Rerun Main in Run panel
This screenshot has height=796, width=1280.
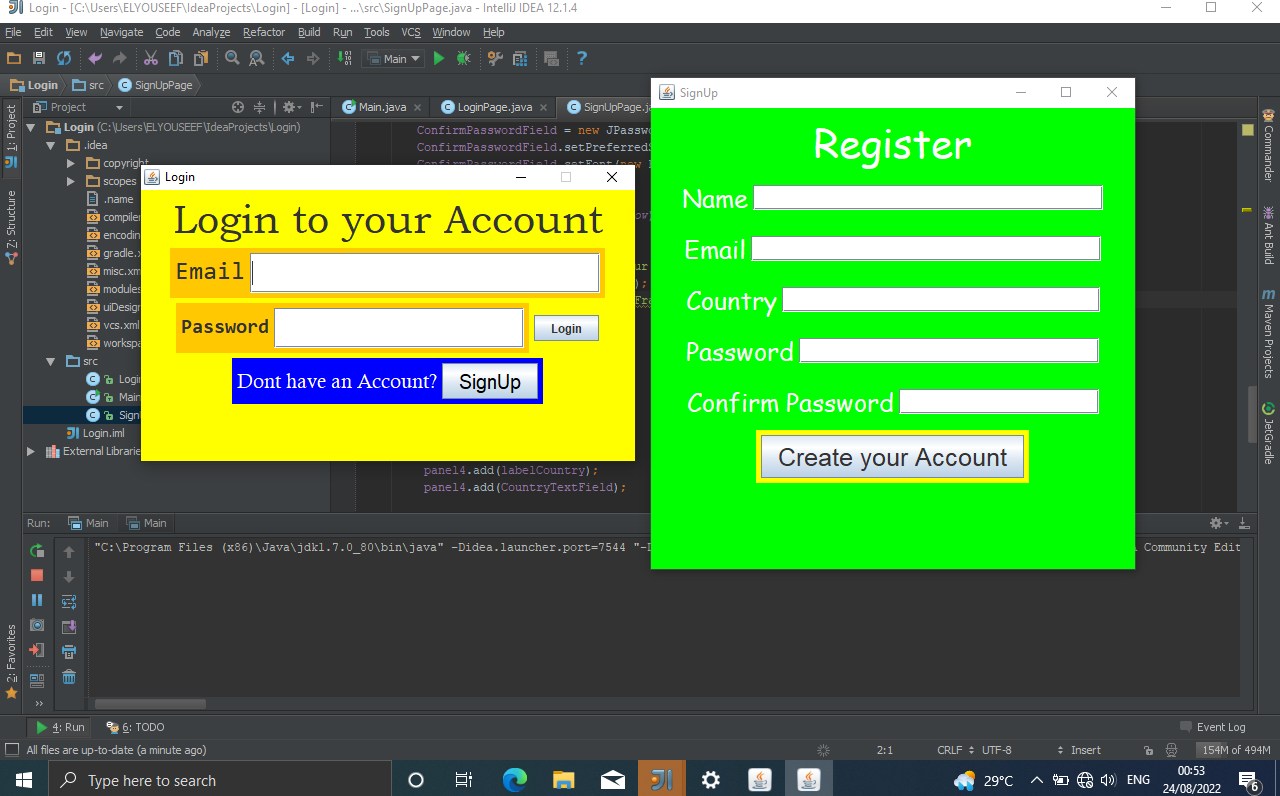point(37,551)
